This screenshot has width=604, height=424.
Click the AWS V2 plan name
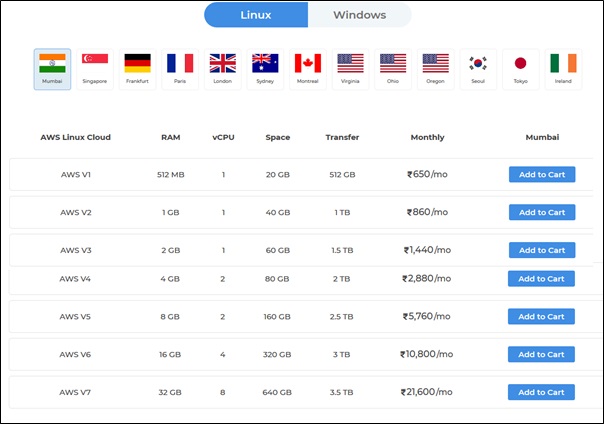pyautogui.click(x=76, y=212)
